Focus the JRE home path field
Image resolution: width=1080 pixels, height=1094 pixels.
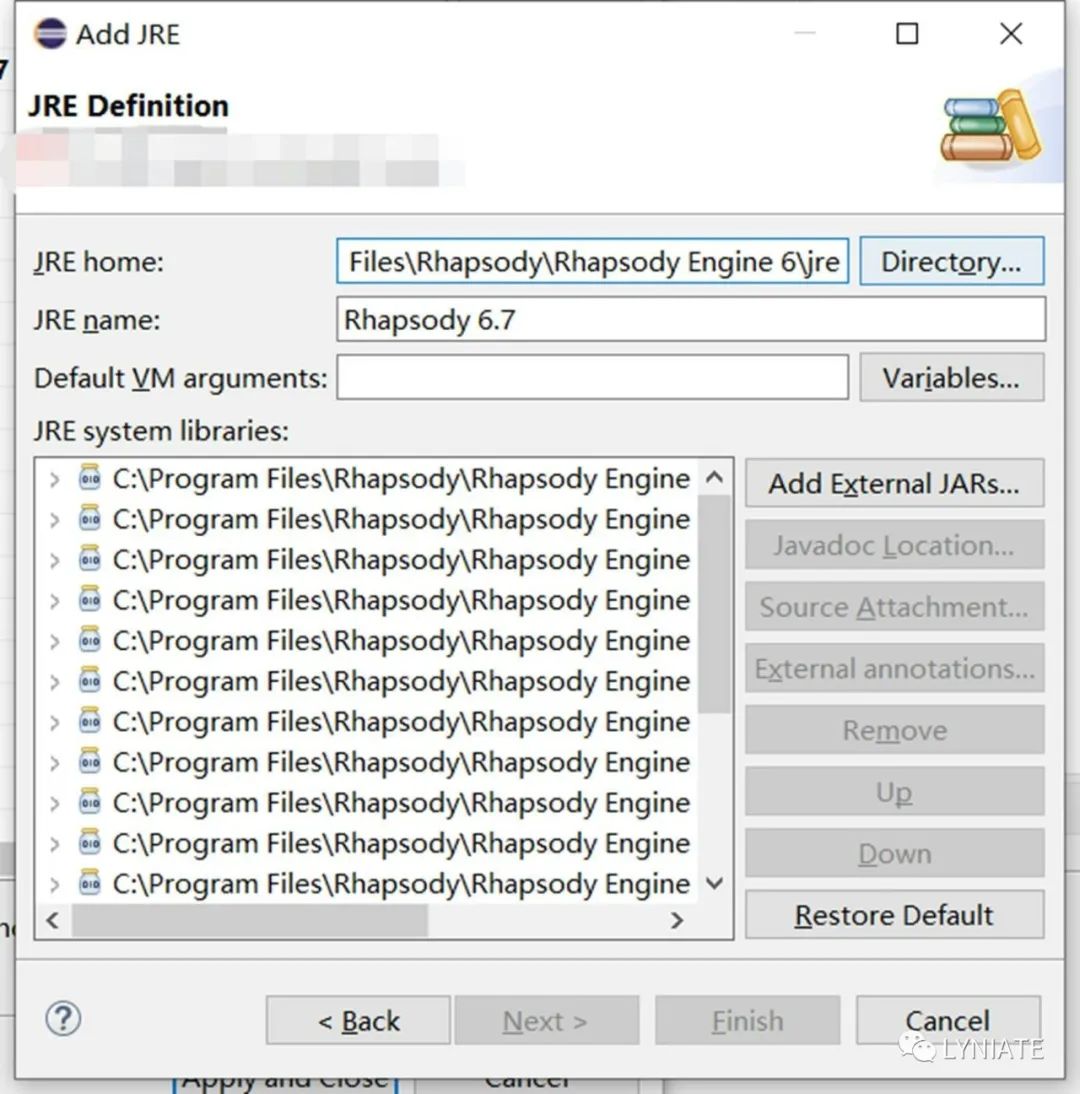click(592, 262)
